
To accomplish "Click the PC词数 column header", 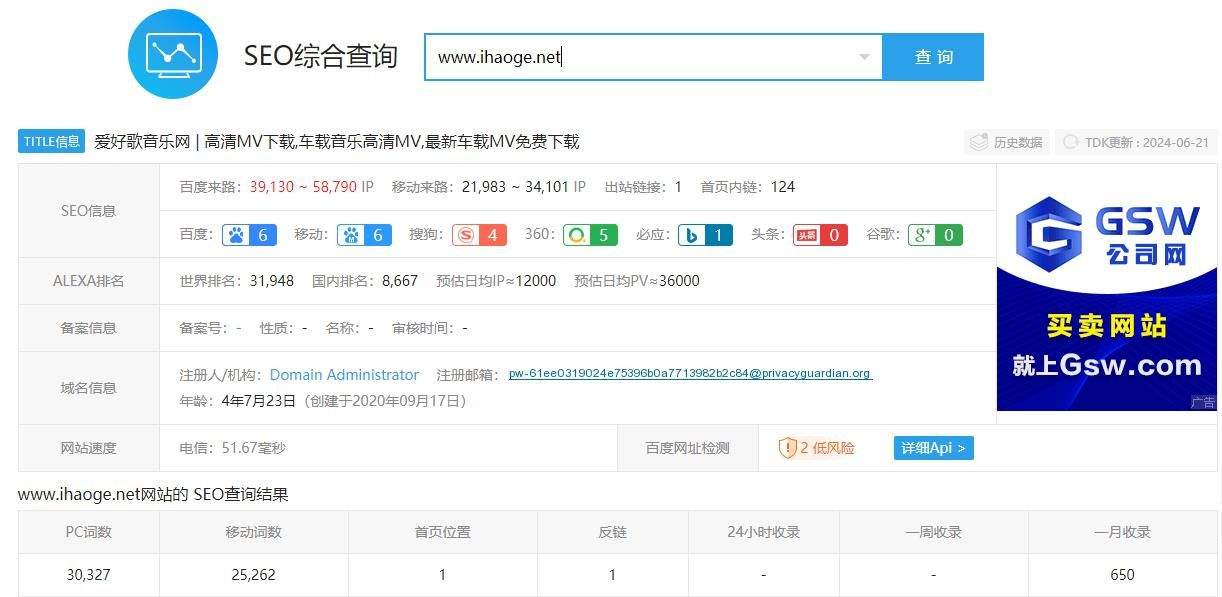I will pos(89,532).
